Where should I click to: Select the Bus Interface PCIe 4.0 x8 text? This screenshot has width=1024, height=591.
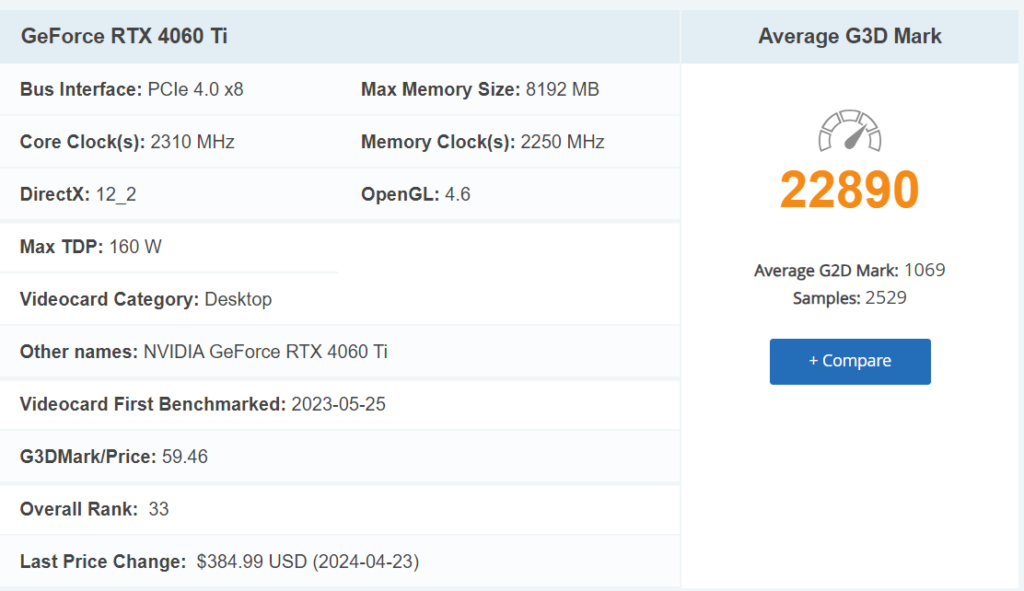(195, 90)
